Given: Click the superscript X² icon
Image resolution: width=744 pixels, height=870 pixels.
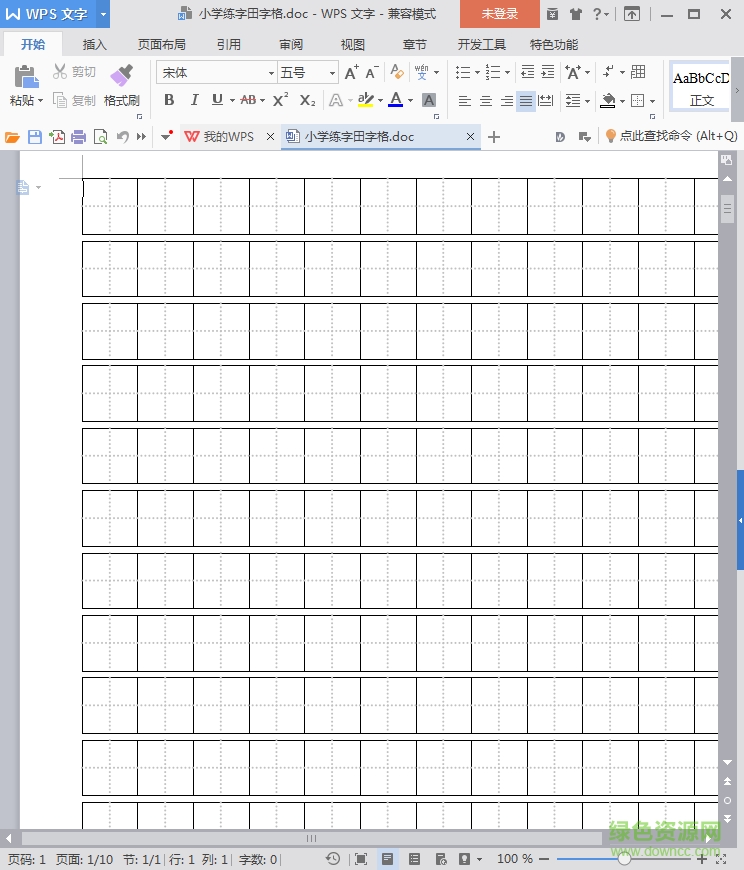Looking at the screenshot, I should [x=280, y=100].
